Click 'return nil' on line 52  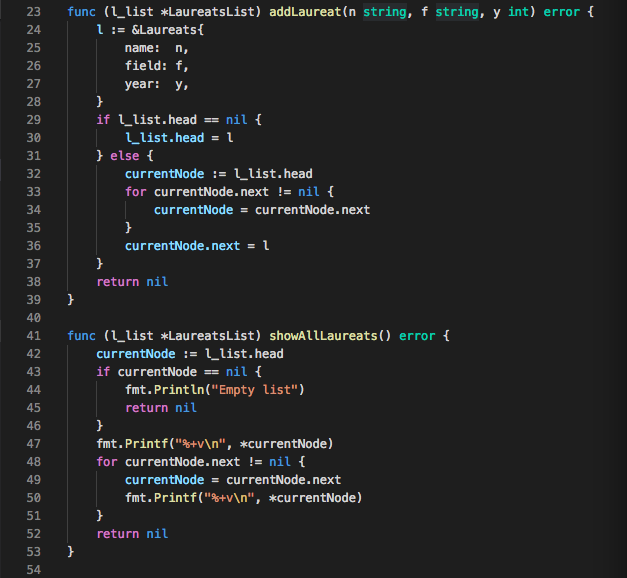132,534
